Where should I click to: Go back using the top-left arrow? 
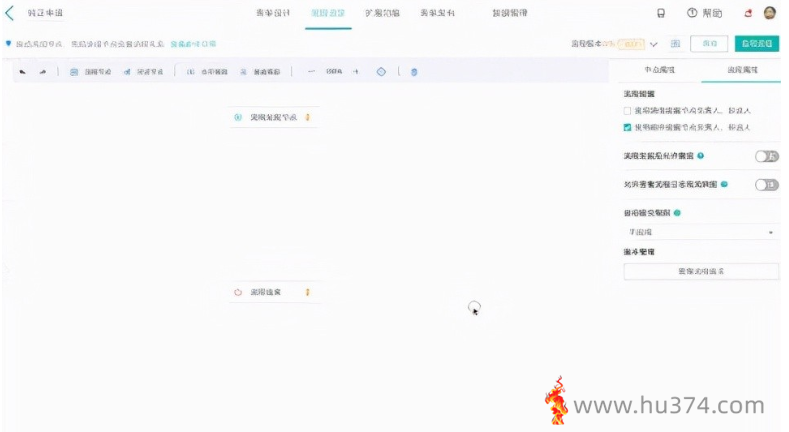(x=10, y=13)
